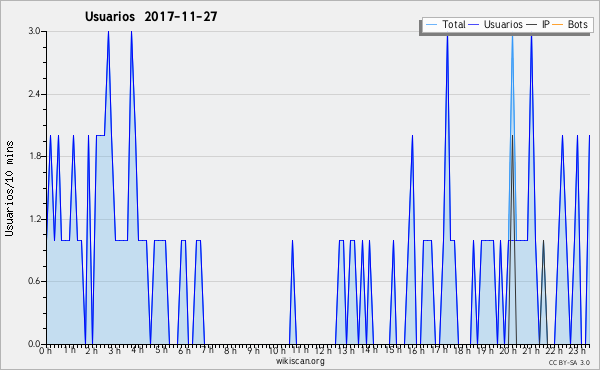Click the 7 h x-axis label
Image resolution: width=600 pixels, height=370 pixels.
pos(207,350)
